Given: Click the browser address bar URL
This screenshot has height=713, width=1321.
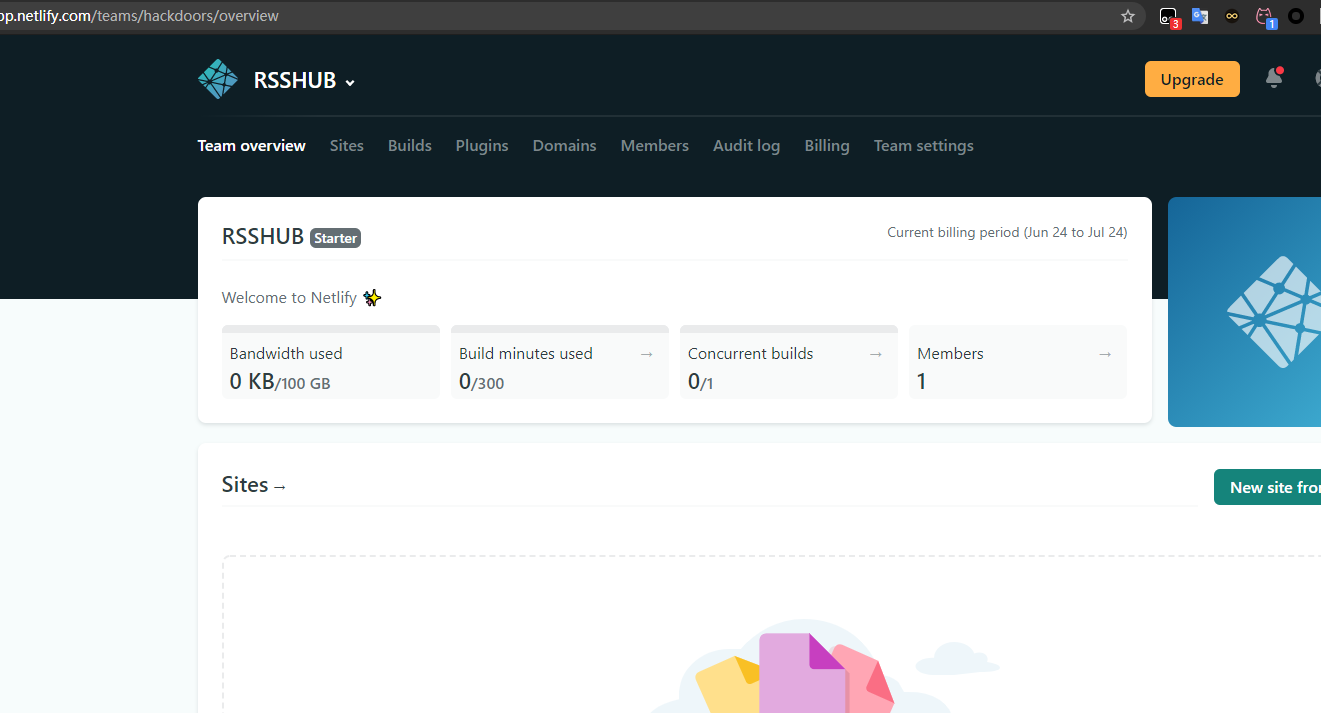Looking at the screenshot, I should coord(140,16).
